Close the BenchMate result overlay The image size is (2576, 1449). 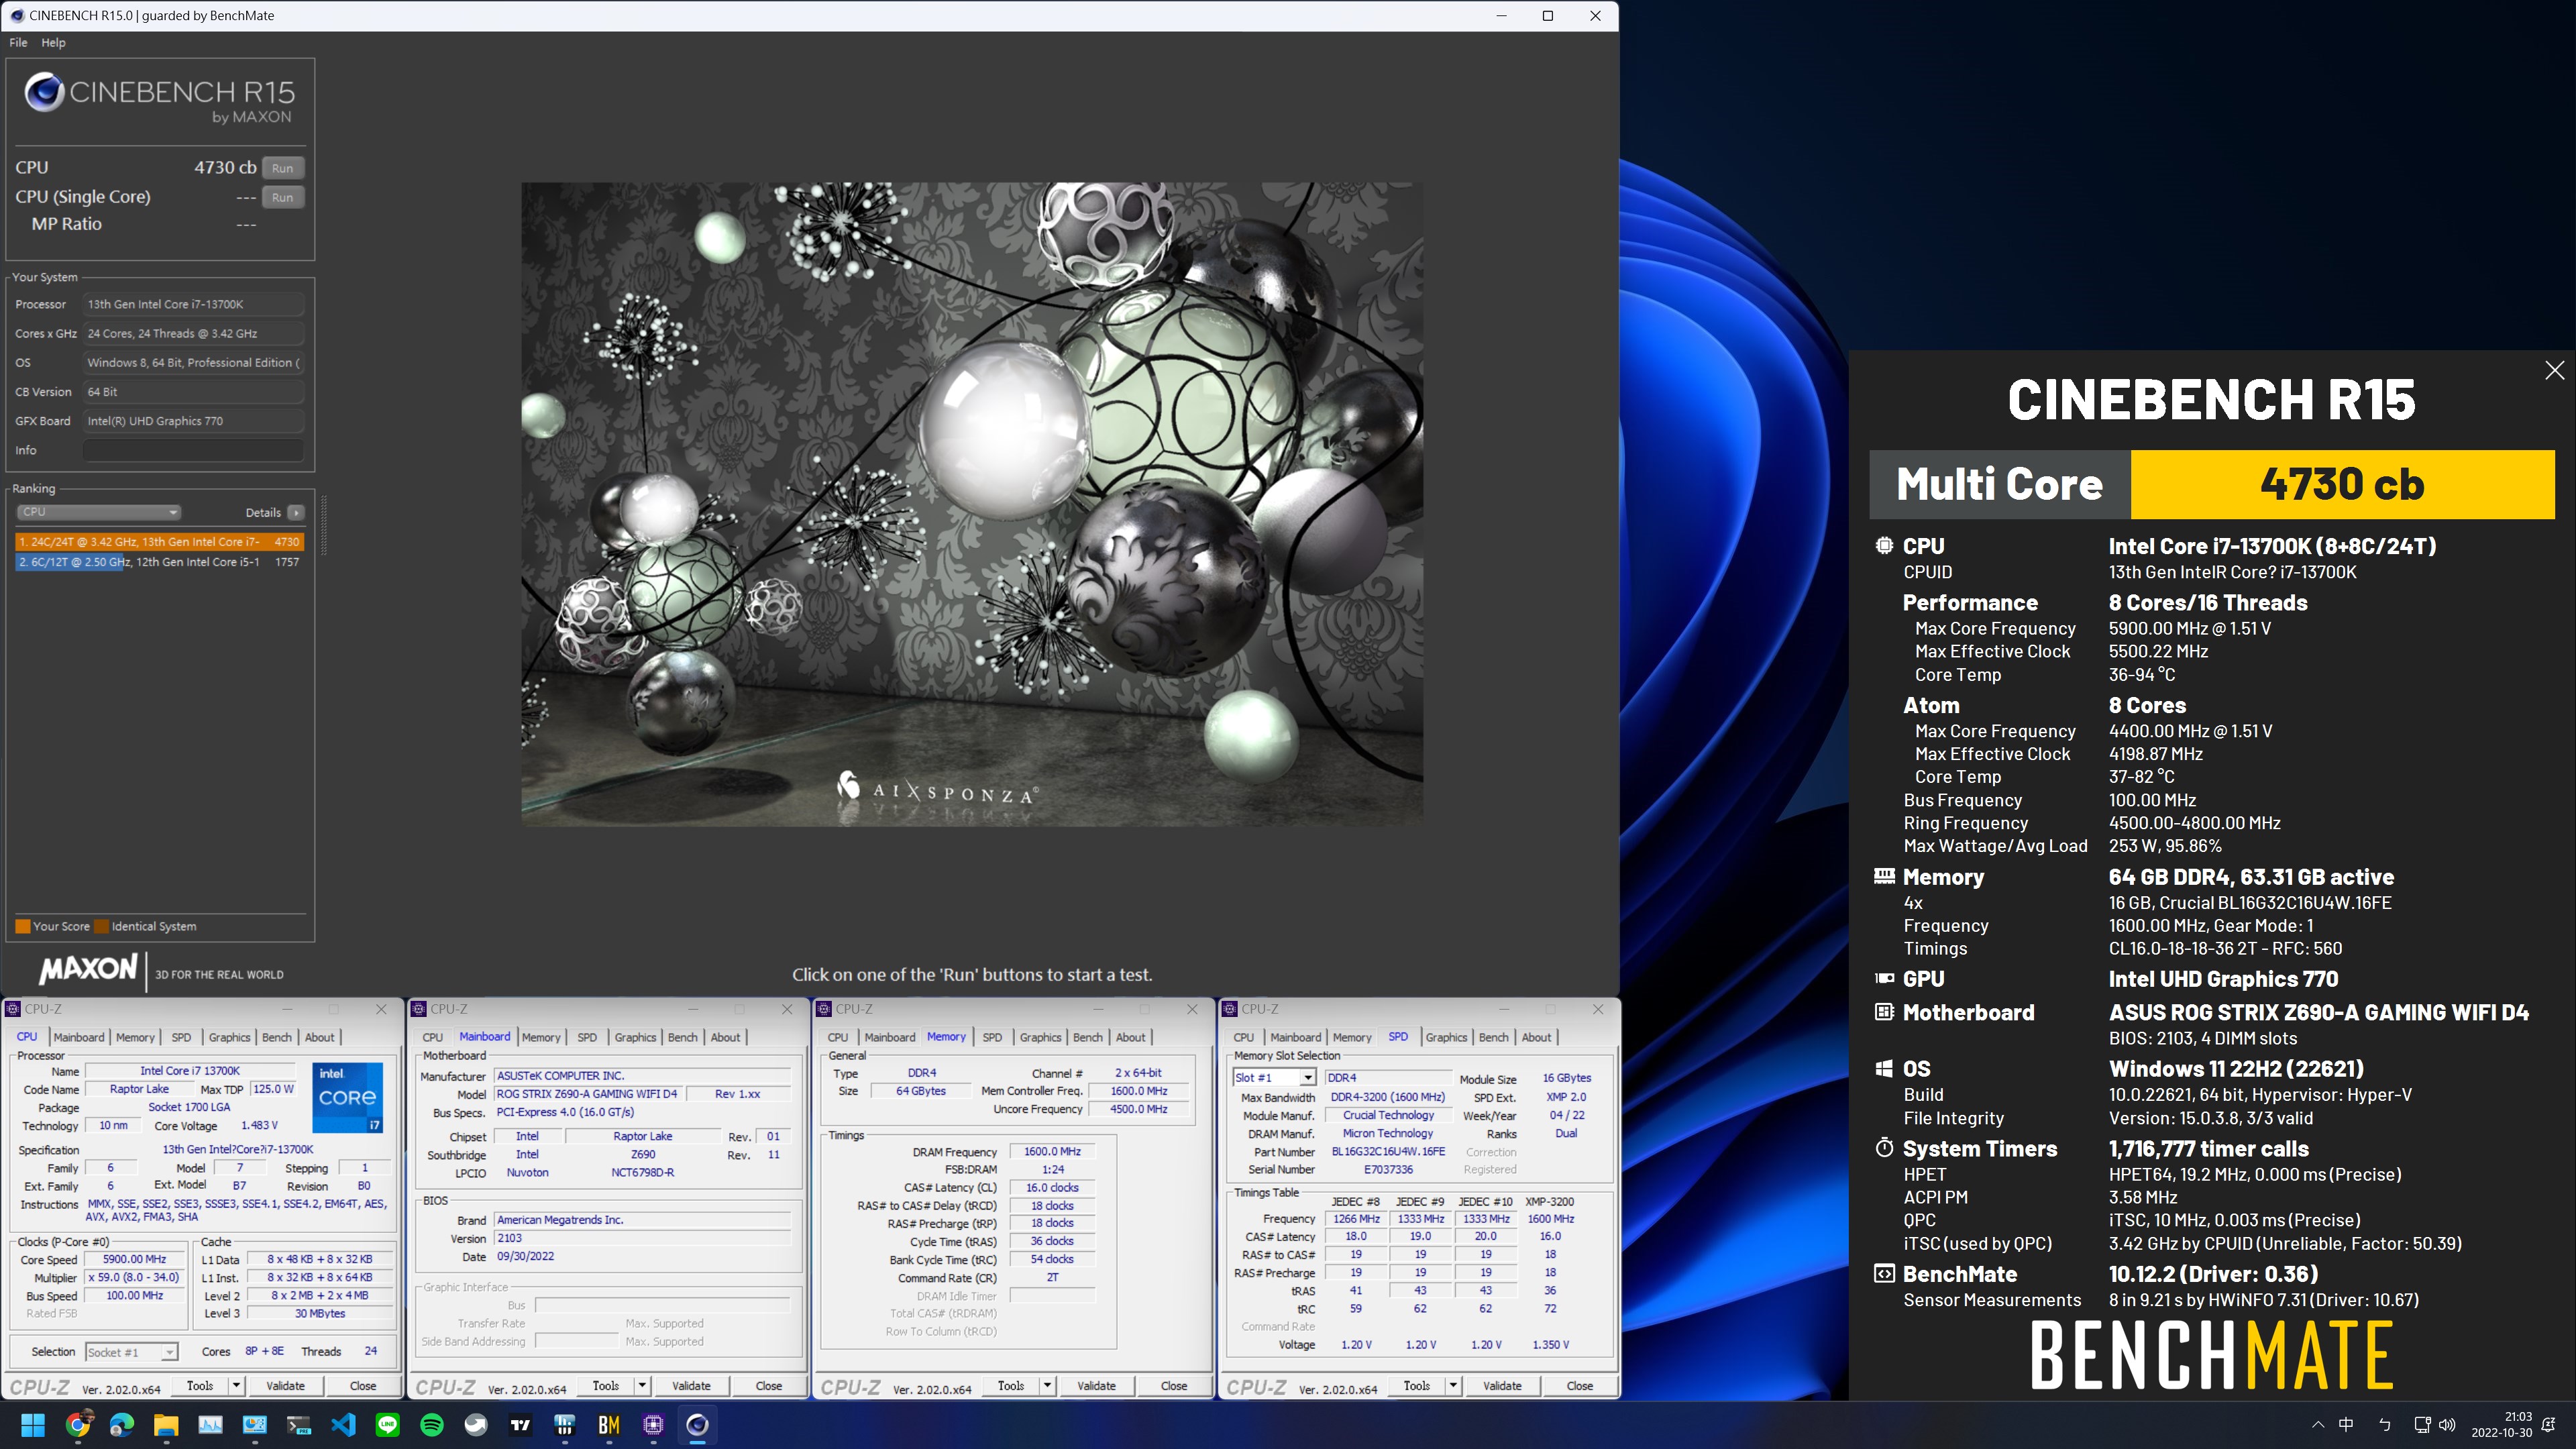coord(2554,371)
